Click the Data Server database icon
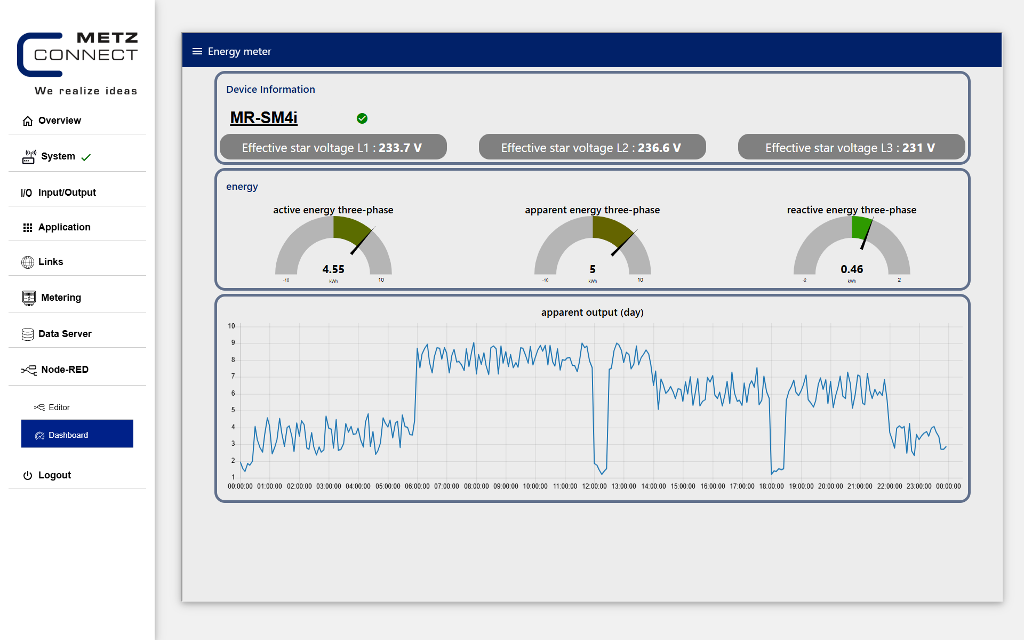1024x640 pixels. click(x=27, y=334)
